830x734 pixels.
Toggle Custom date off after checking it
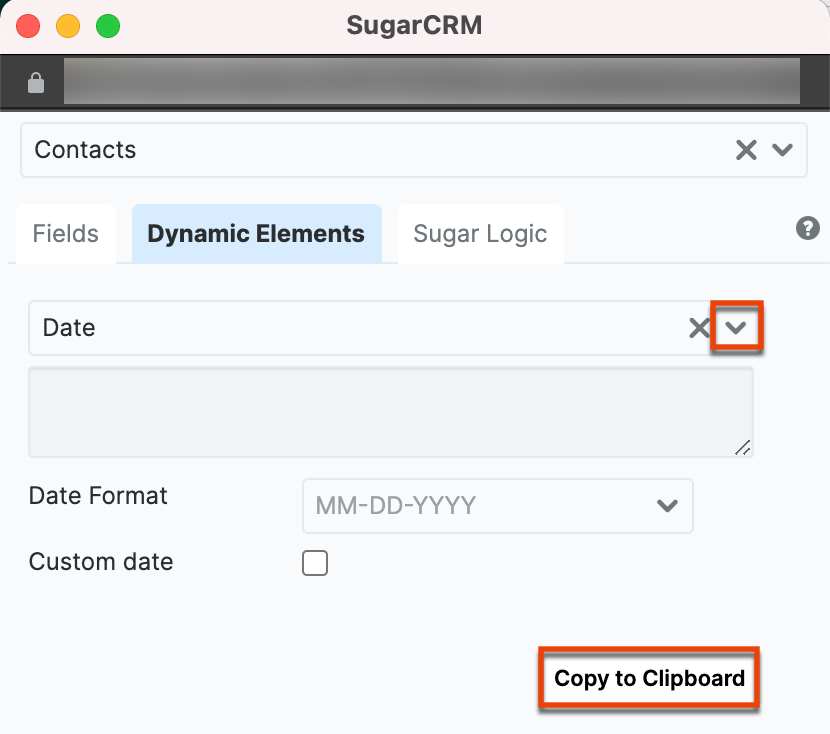coord(315,563)
